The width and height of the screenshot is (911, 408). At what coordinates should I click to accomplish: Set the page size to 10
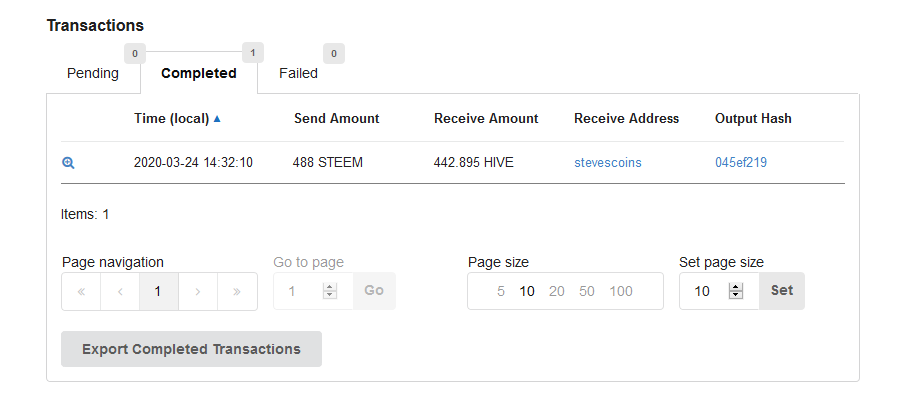(x=527, y=291)
